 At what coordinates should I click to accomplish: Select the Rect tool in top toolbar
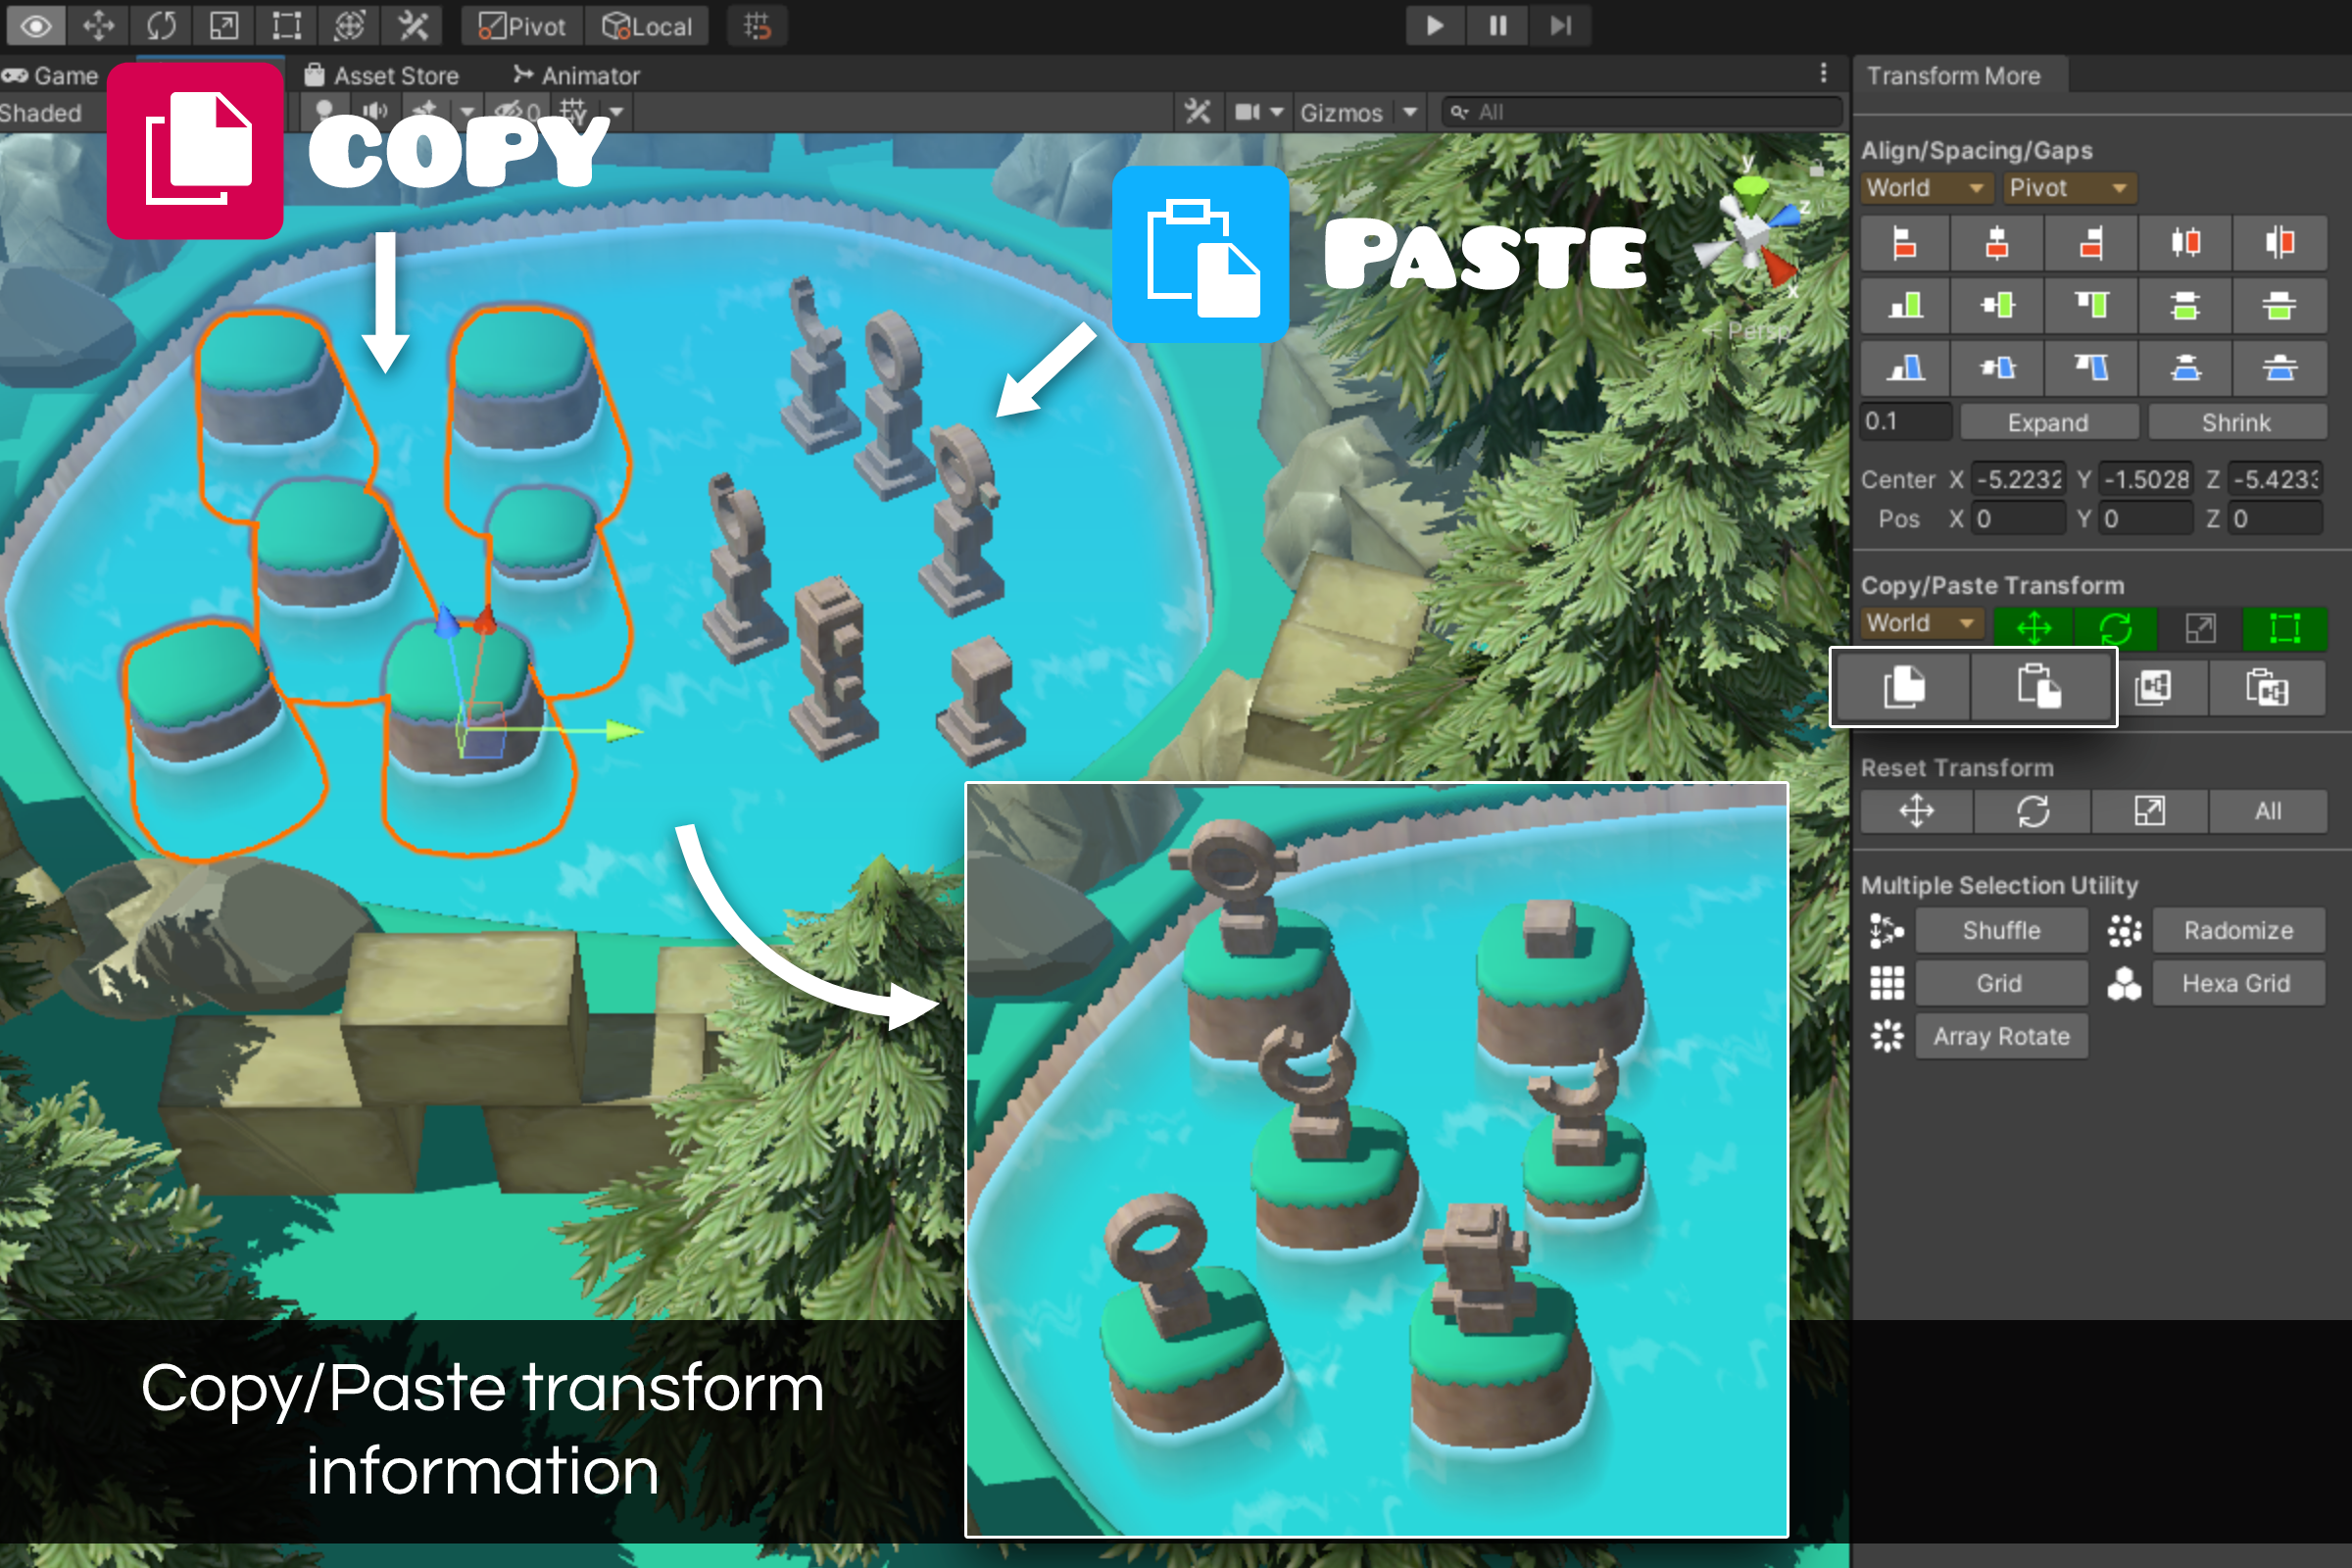coord(287,25)
